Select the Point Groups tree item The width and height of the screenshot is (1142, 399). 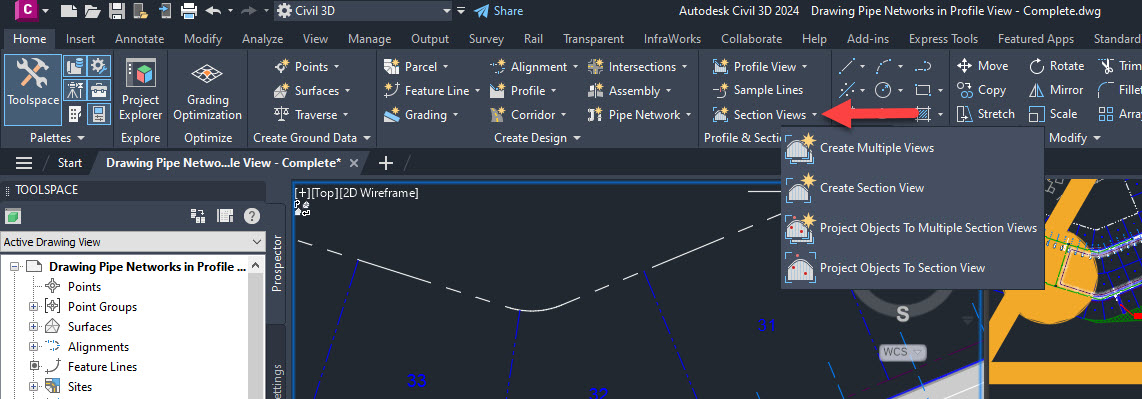click(x=101, y=307)
